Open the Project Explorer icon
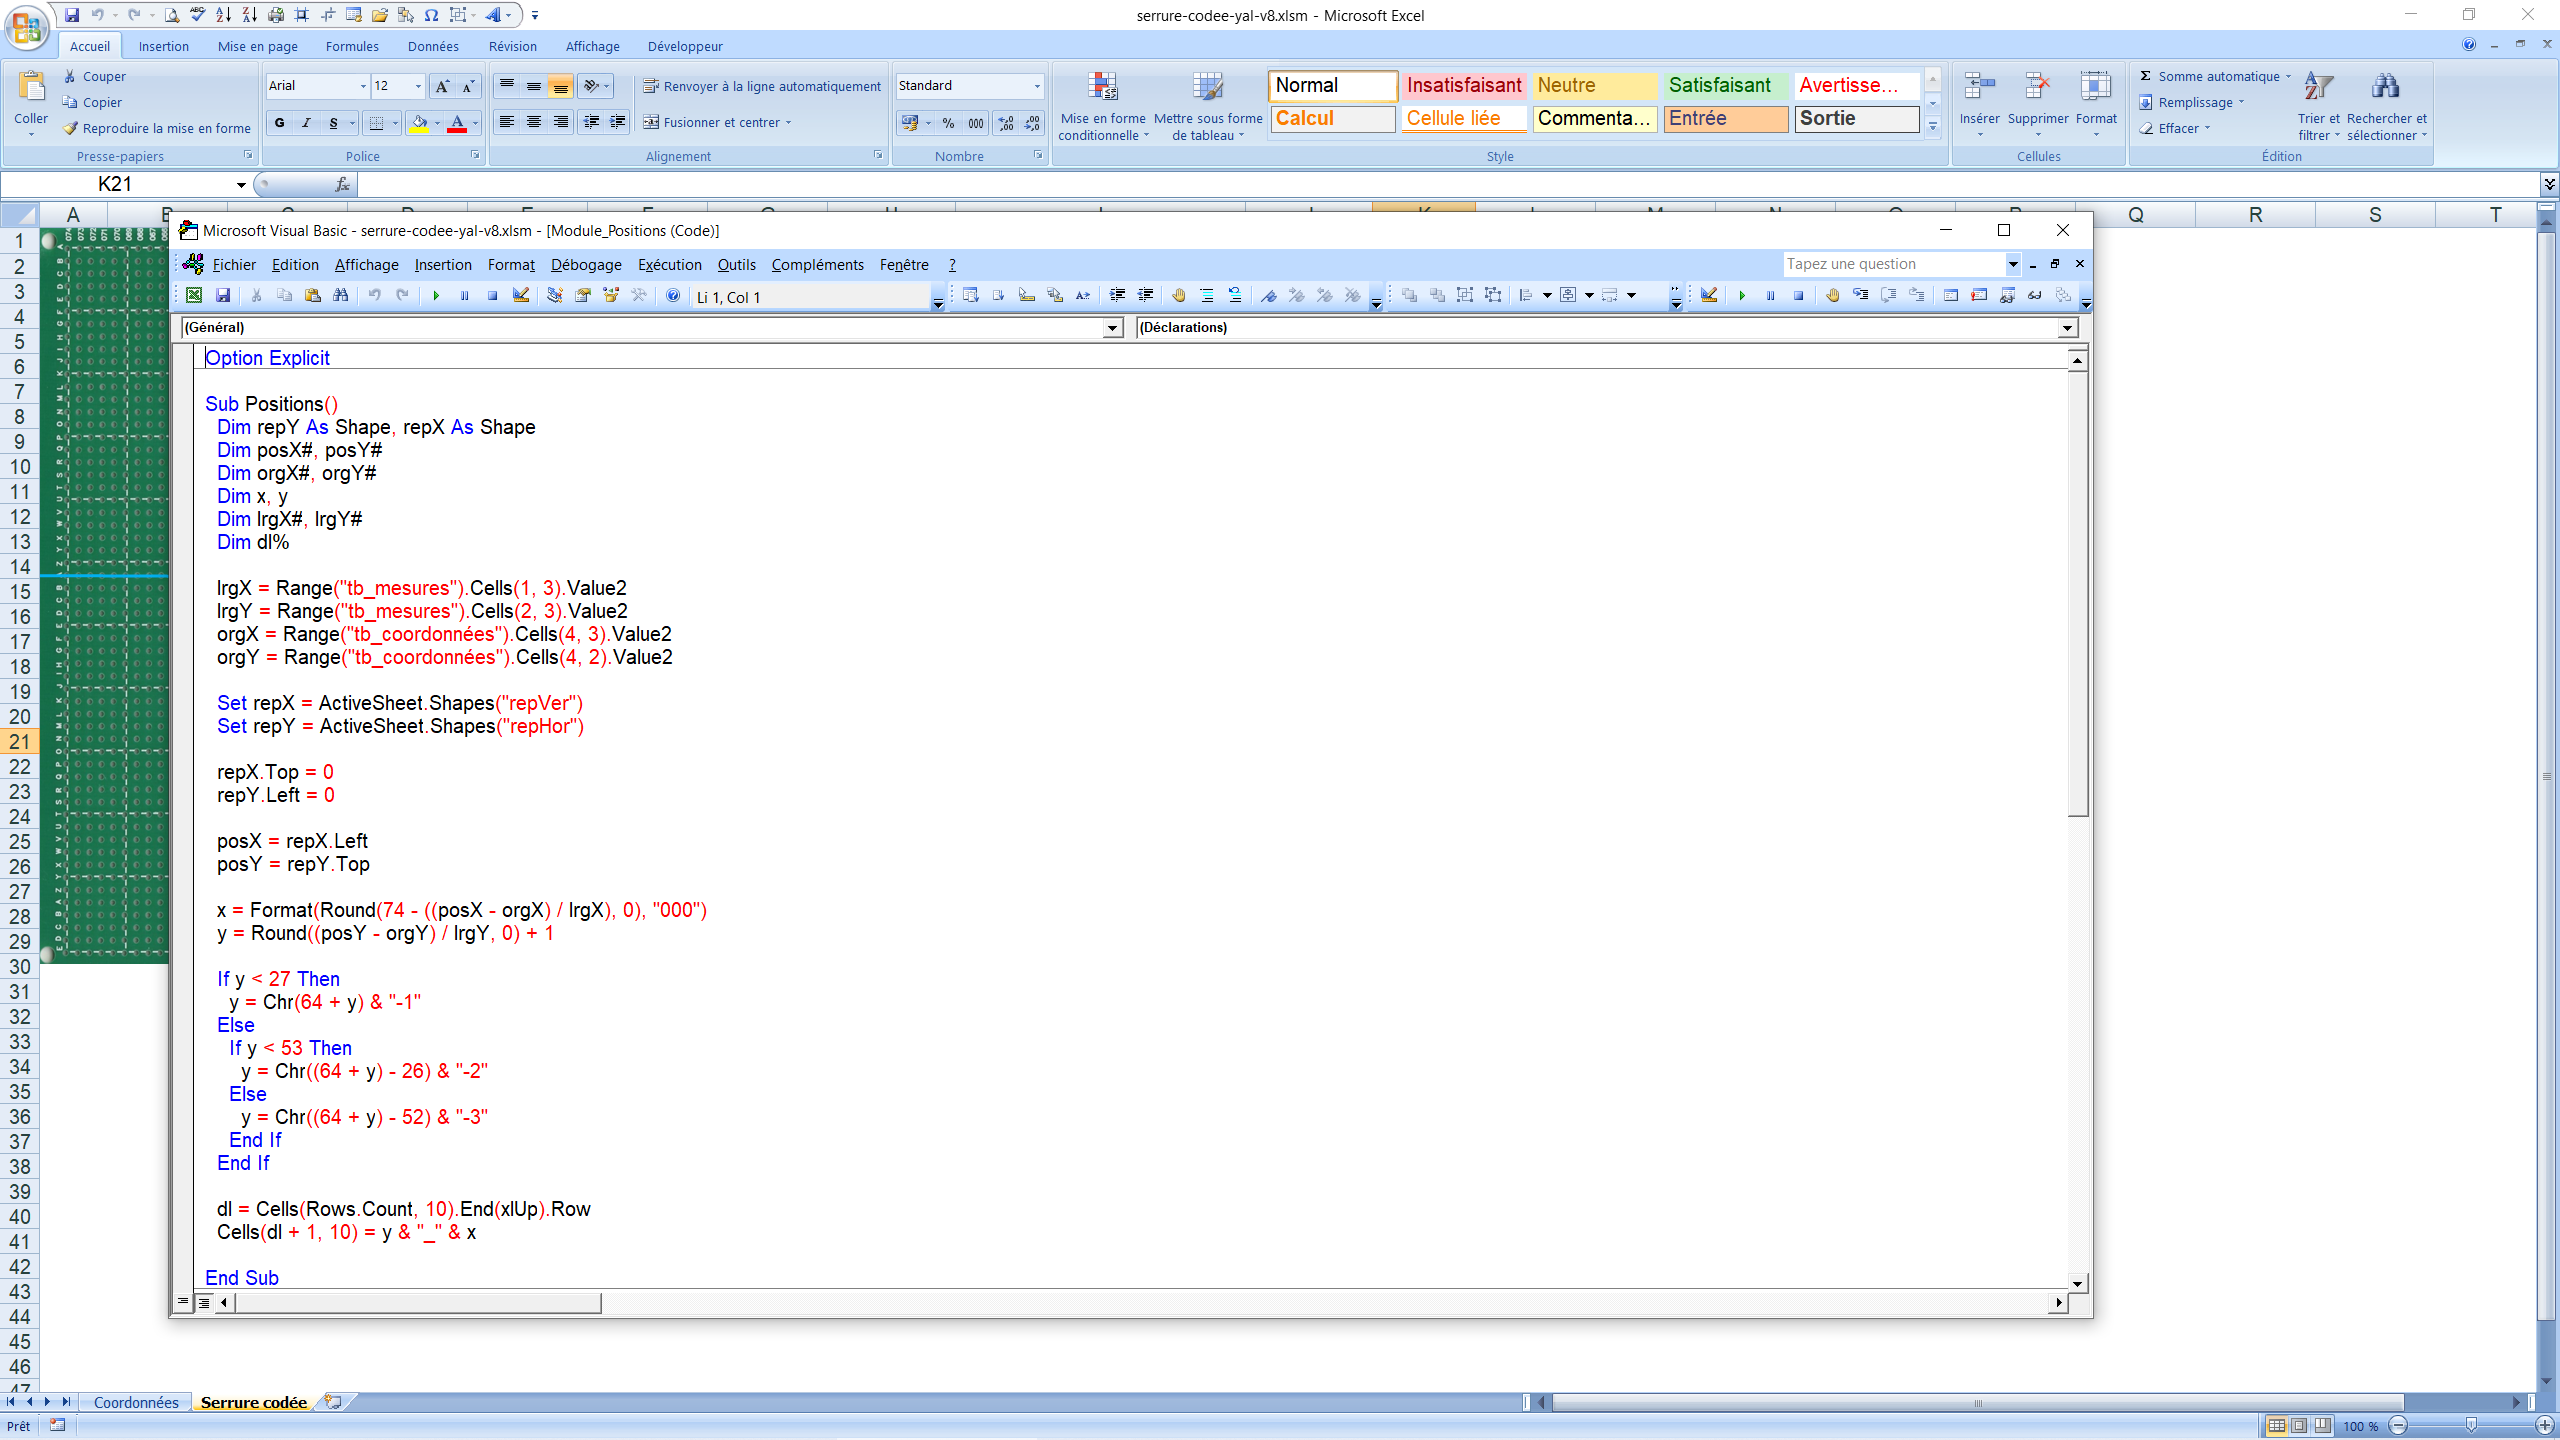 (554, 296)
